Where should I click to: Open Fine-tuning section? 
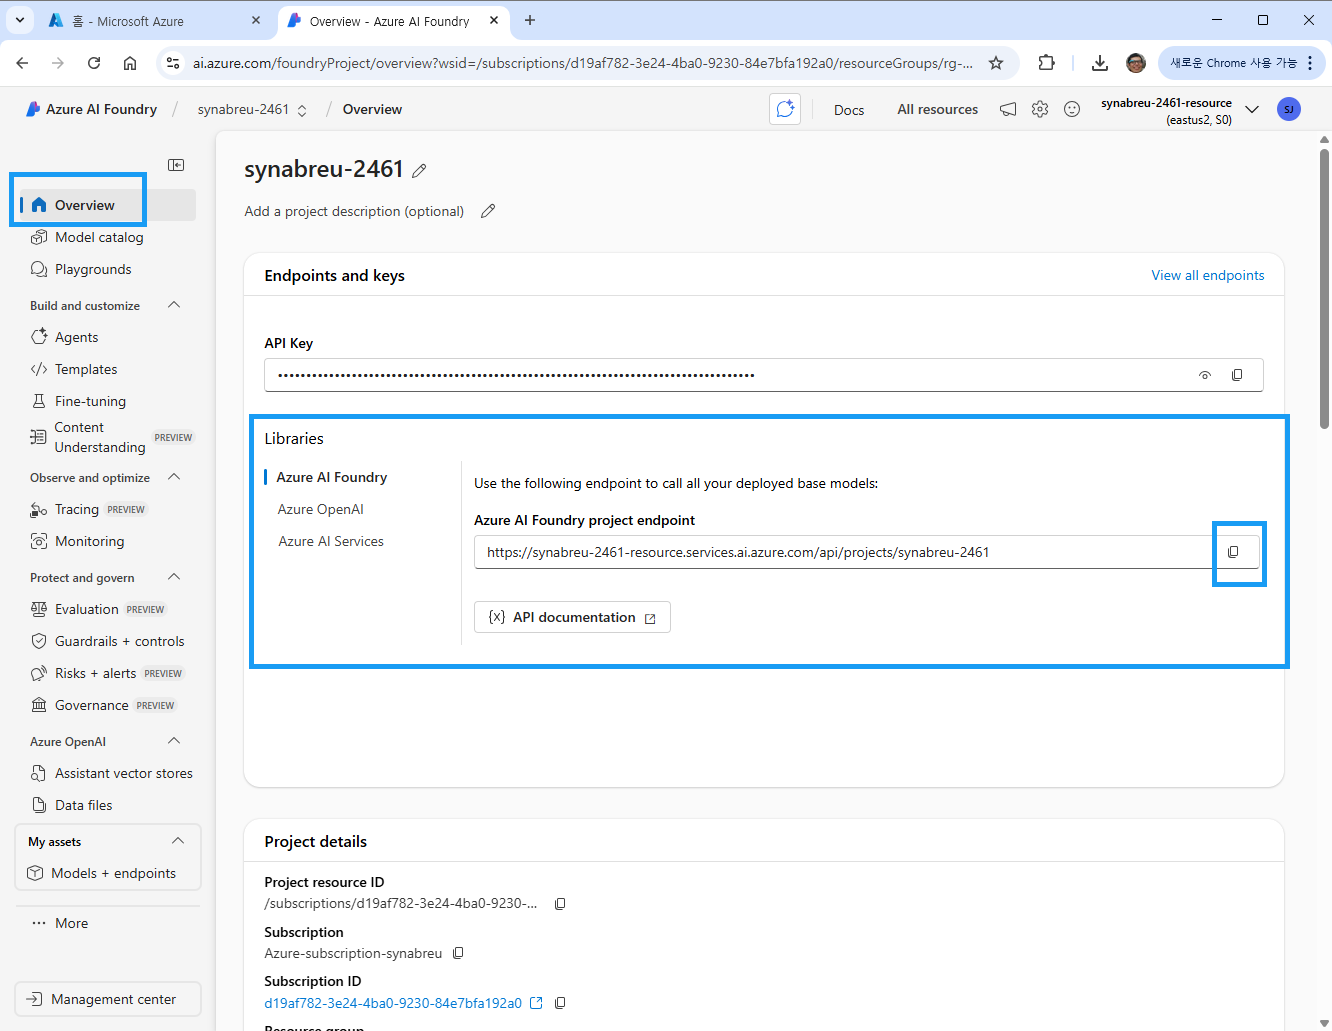90,401
